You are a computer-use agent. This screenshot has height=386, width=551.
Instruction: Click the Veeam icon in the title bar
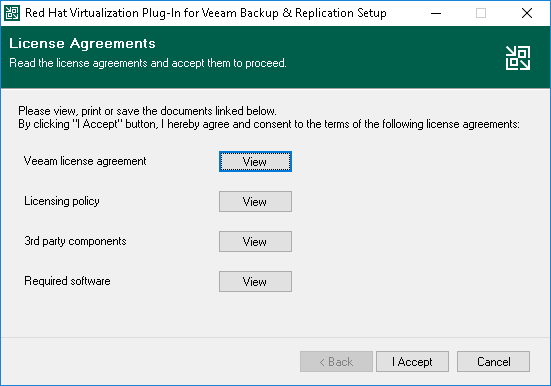click(12, 13)
